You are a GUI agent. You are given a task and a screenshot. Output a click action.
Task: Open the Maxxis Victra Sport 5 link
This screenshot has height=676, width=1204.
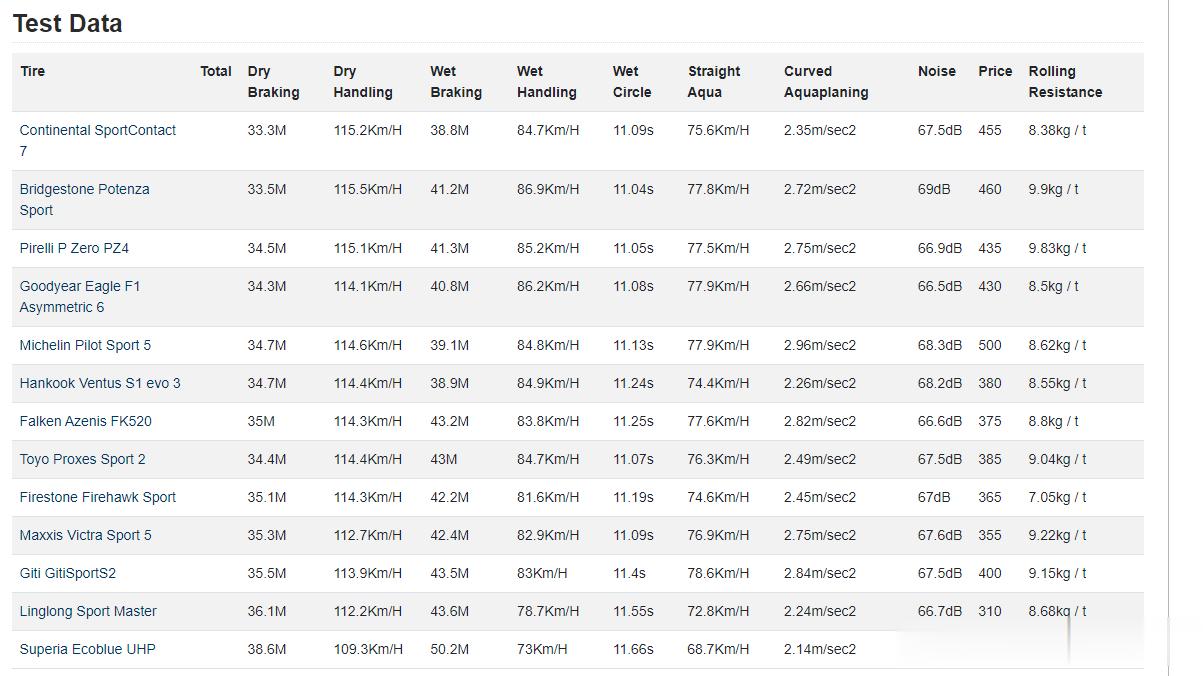(x=86, y=535)
